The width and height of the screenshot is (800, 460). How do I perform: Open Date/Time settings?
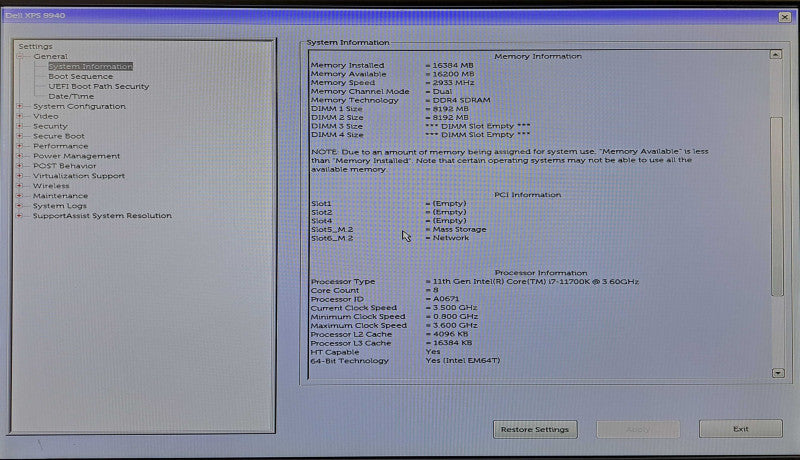tap(71, 96)
